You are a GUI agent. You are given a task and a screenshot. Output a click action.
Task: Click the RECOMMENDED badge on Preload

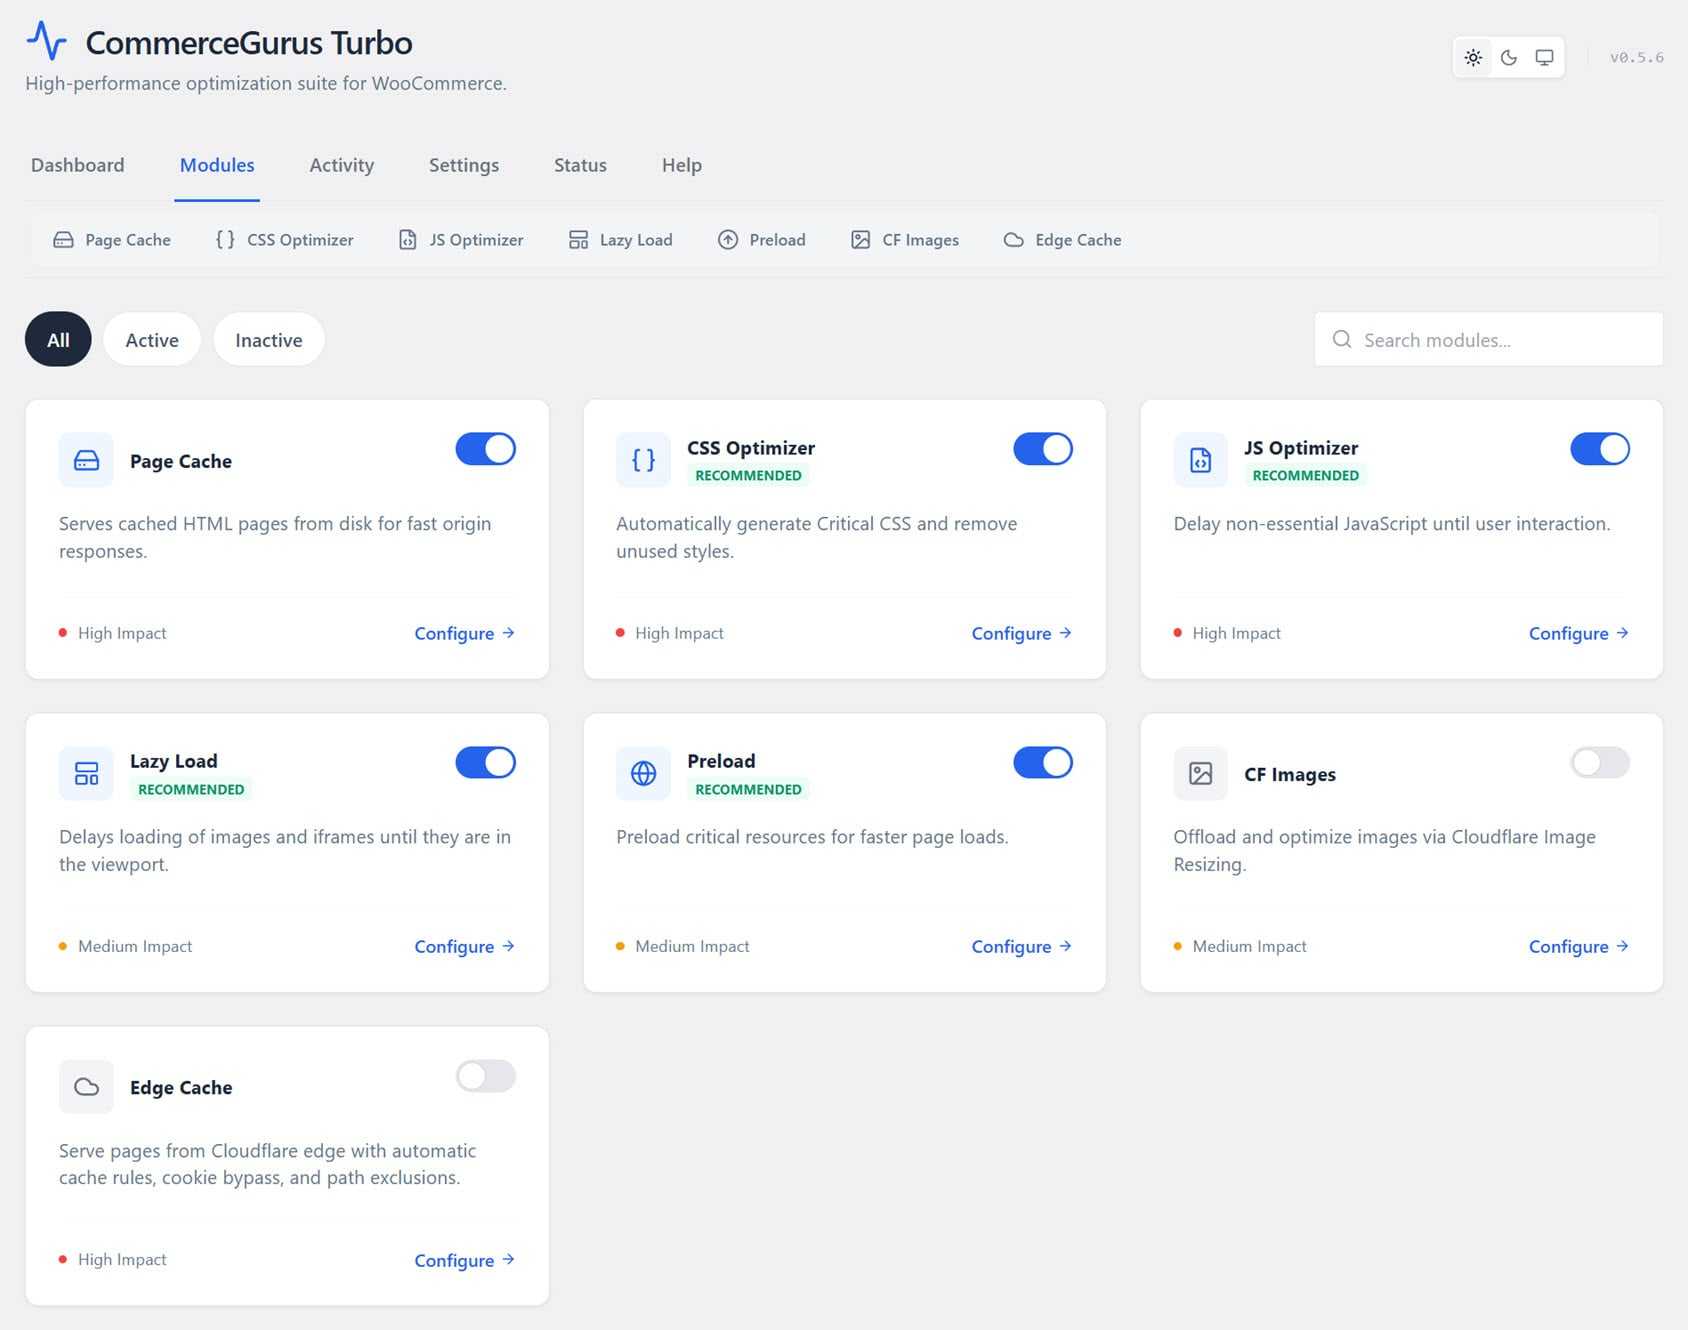(x=748, y=789)
